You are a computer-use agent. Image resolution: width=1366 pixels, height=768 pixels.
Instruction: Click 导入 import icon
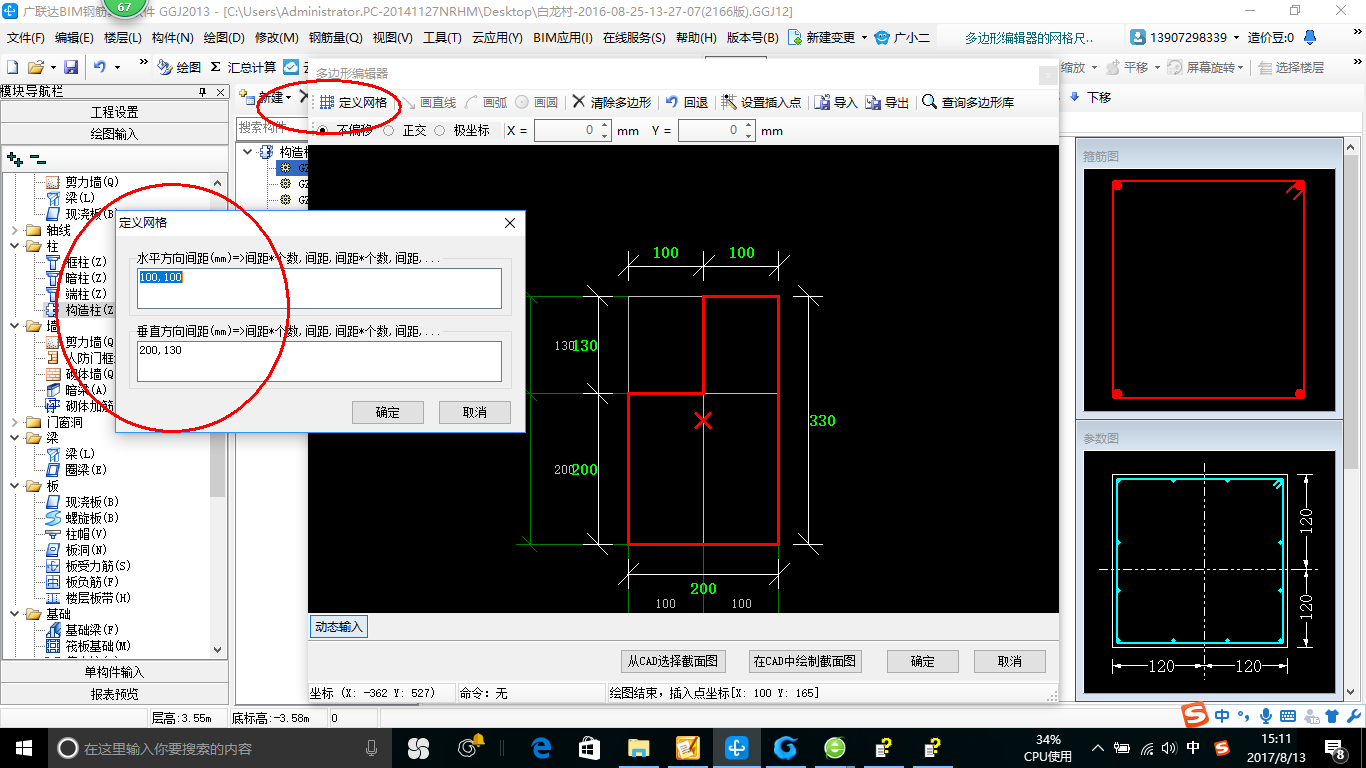836,102
